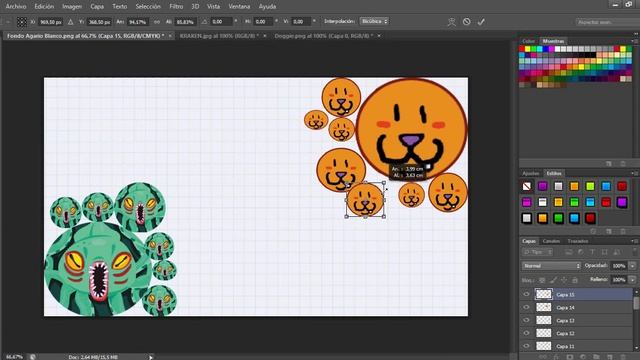Switch to the Trazados panel tab
This screenshot has height=360, width=640.
tap(578, 241)
